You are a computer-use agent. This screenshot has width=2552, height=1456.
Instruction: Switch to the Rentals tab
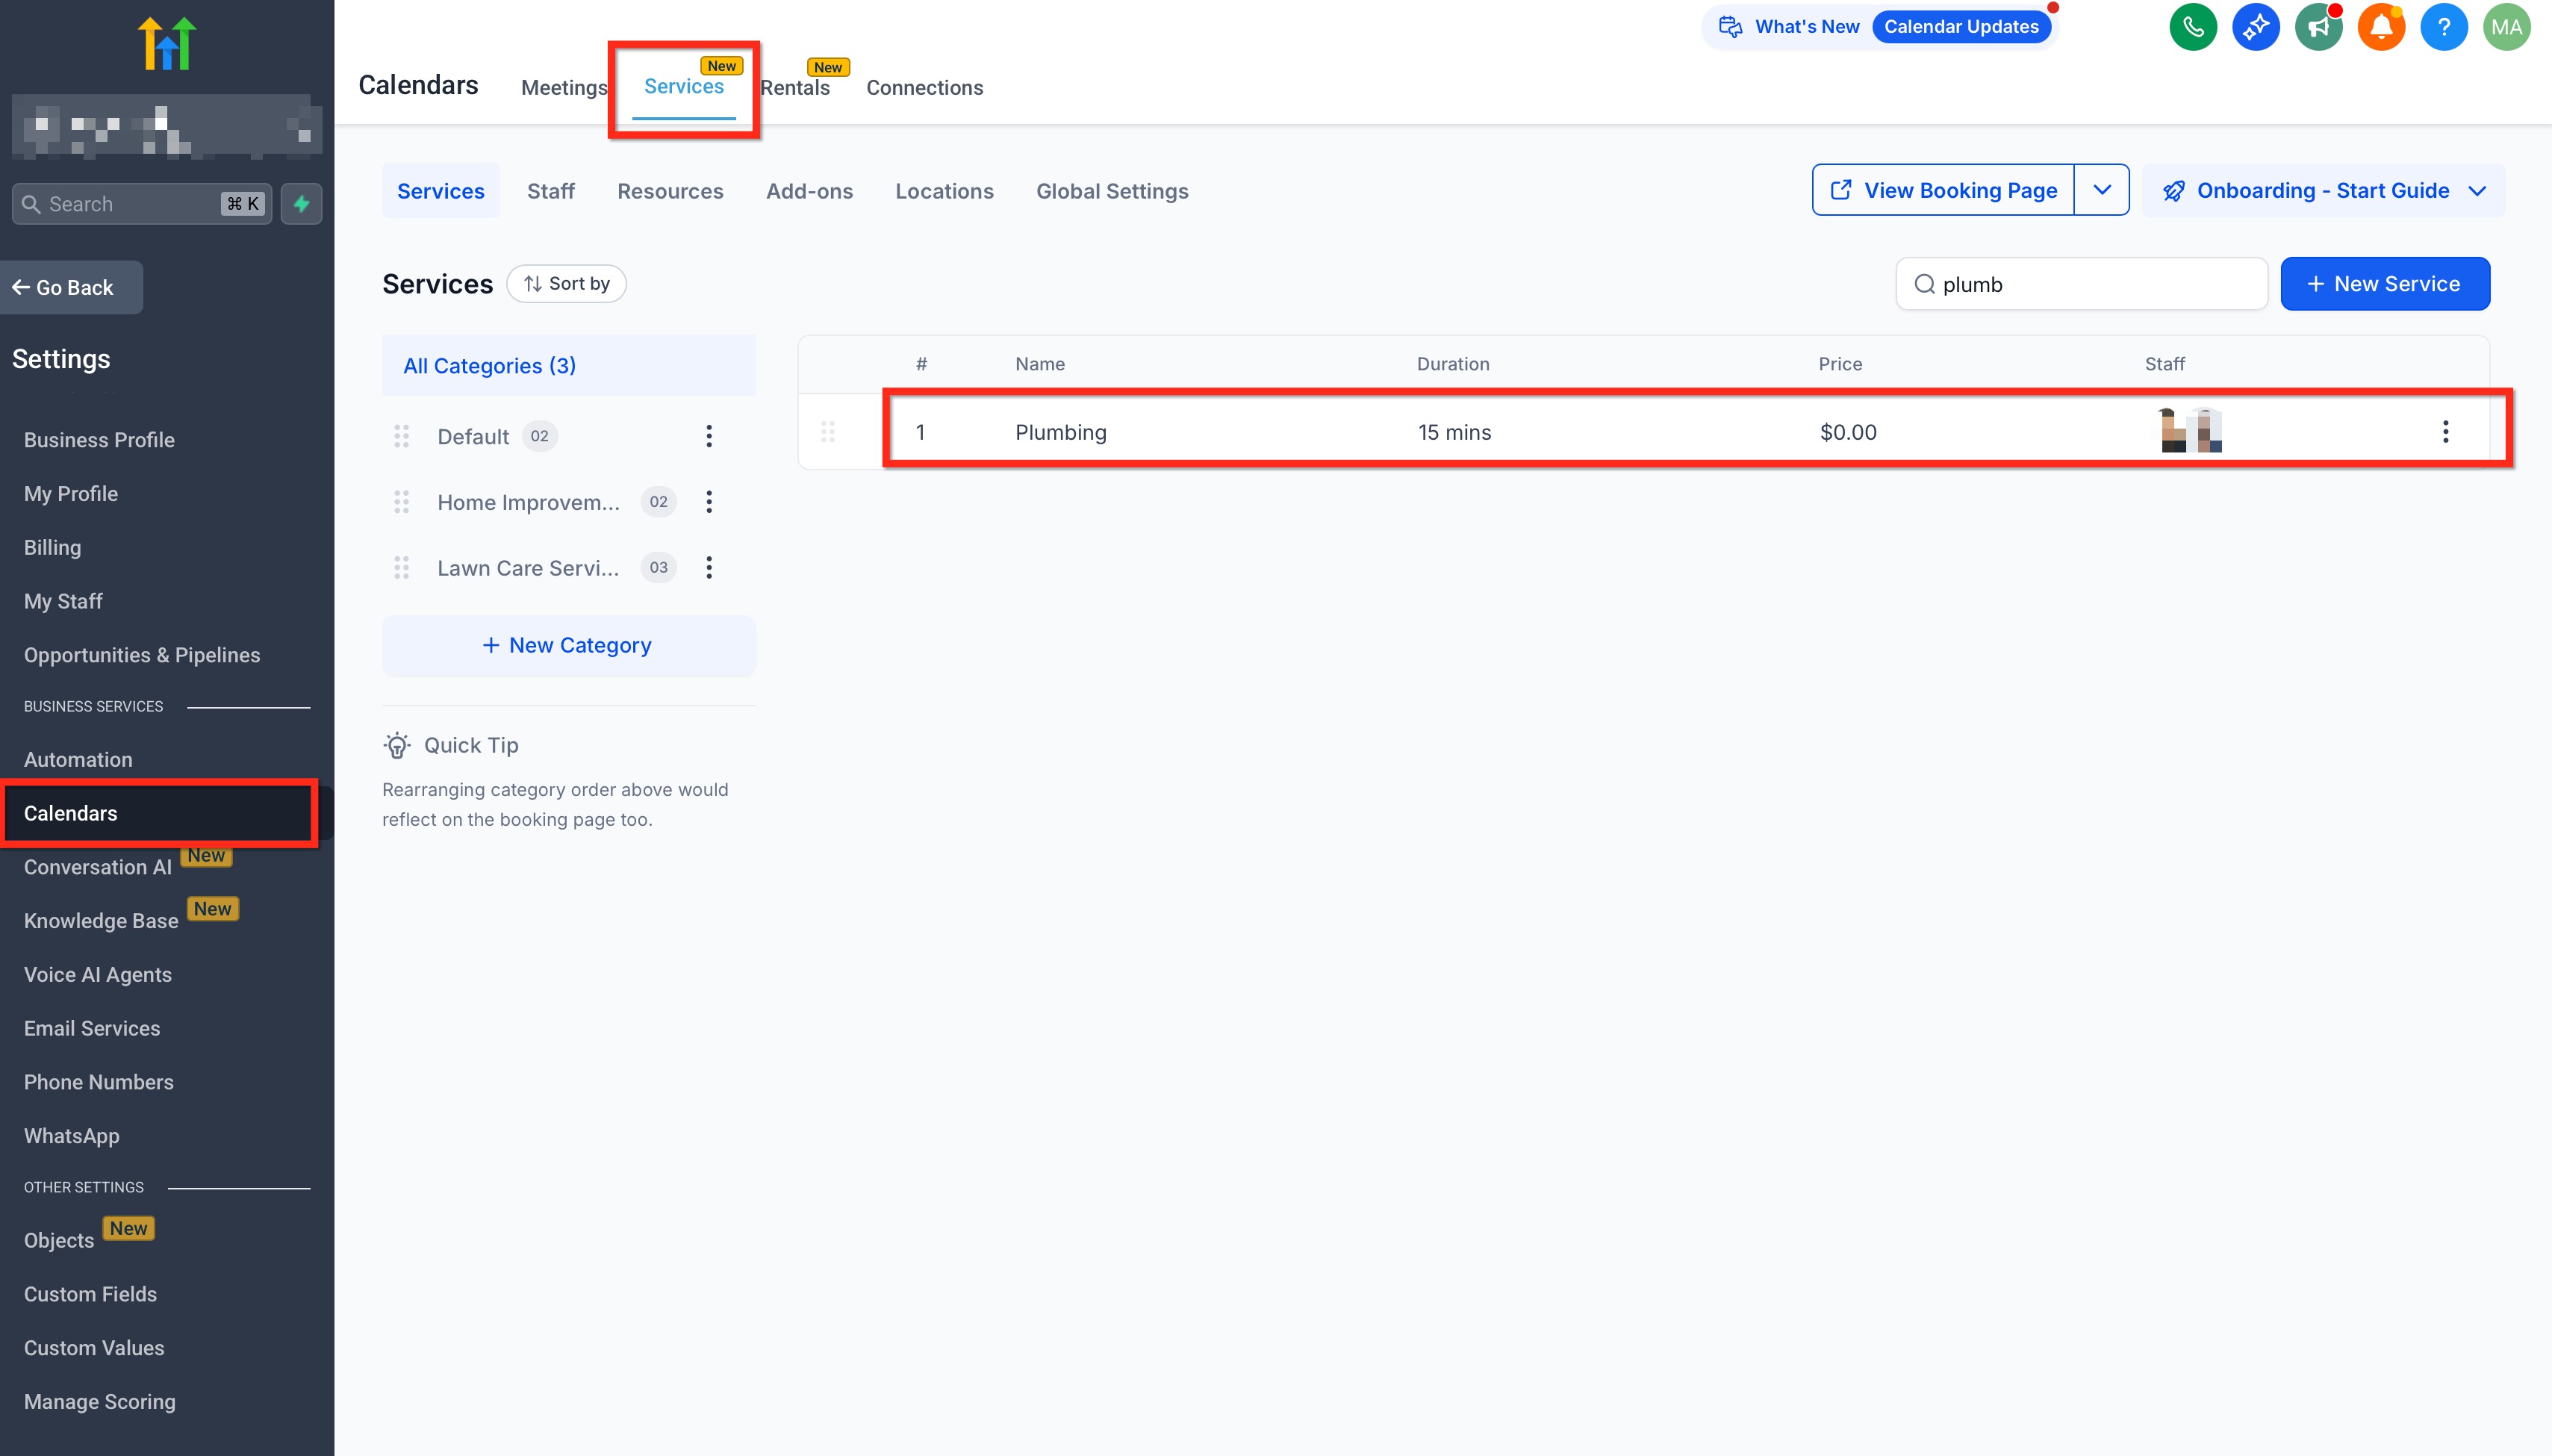[x=795, y=88]
